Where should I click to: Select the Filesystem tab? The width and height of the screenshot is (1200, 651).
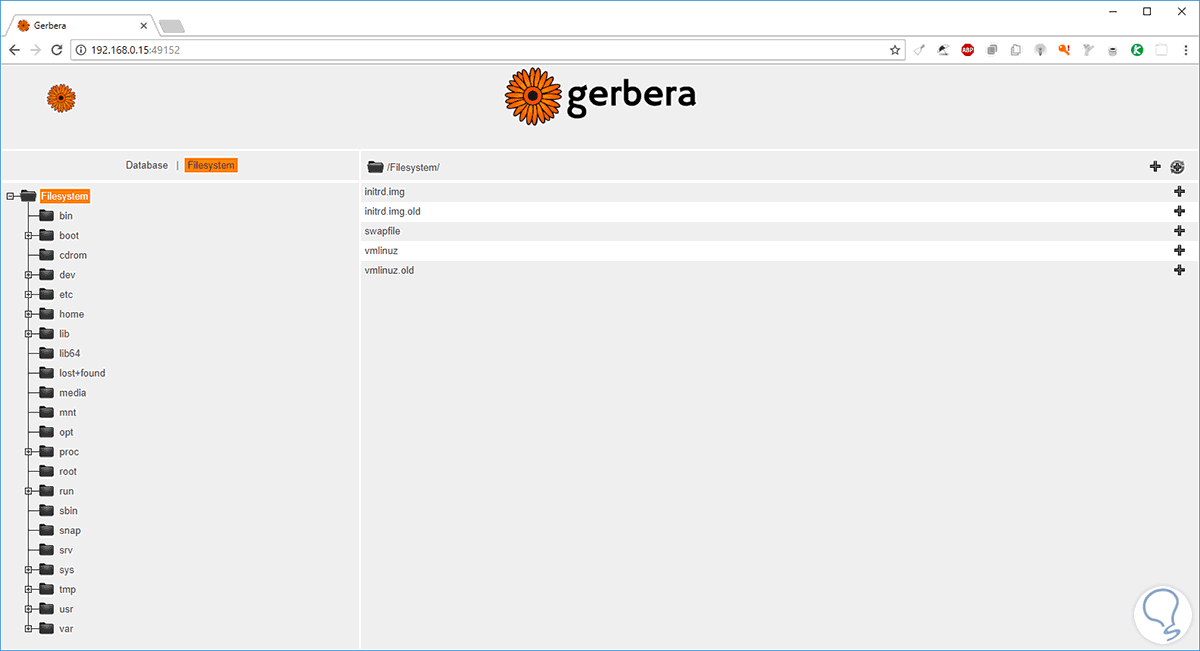click(x=211, y=165)
